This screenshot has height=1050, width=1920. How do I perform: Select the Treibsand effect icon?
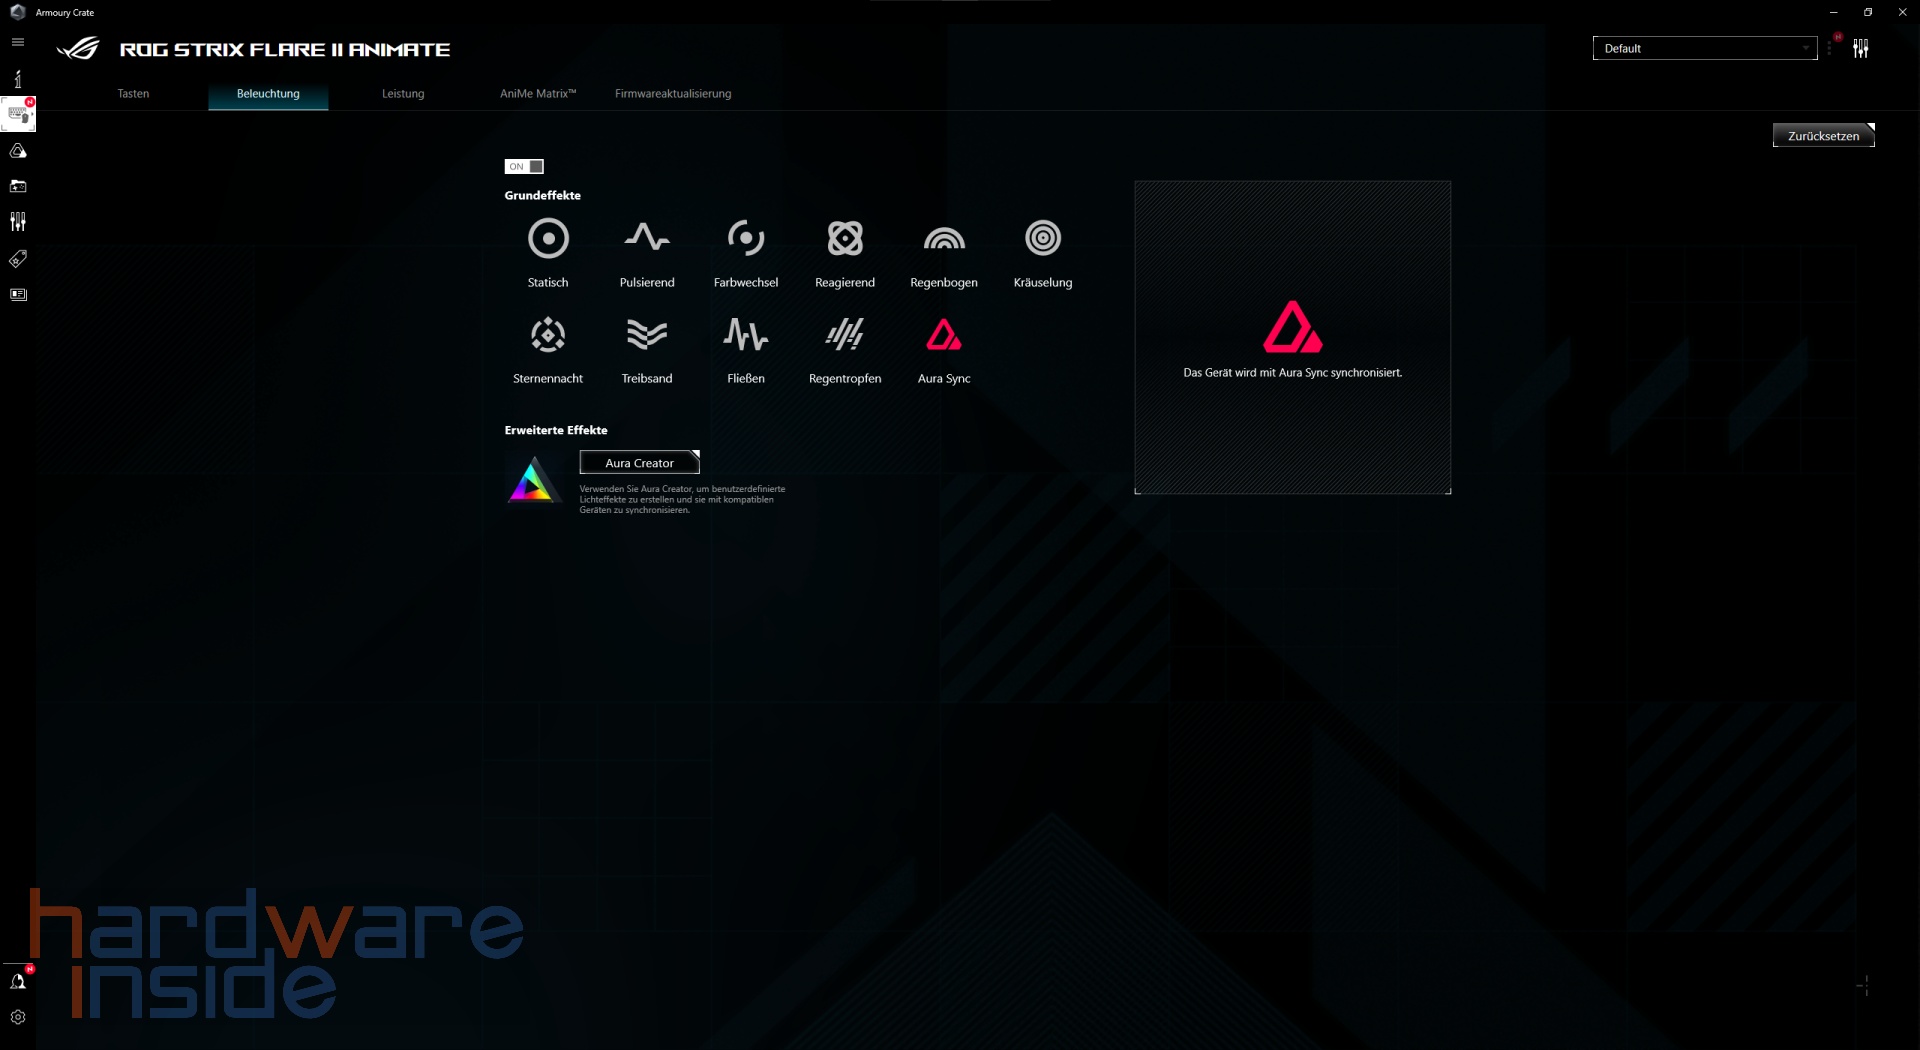(x=647, y=335)
